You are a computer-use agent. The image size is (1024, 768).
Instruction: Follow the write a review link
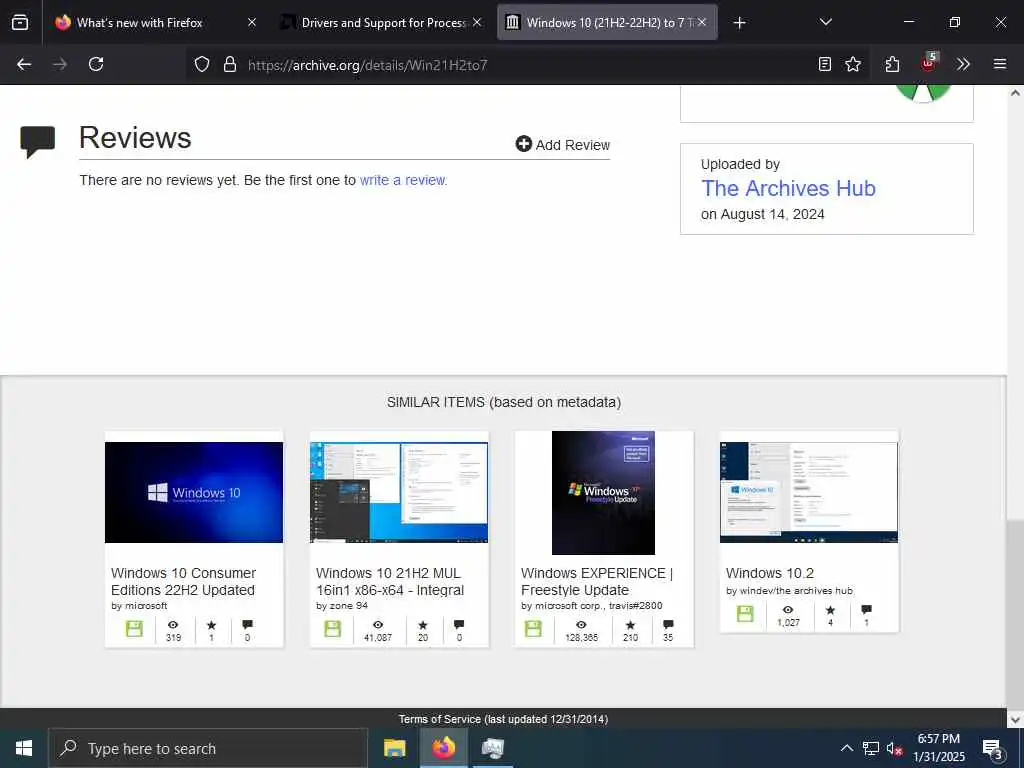click(403, 180)
